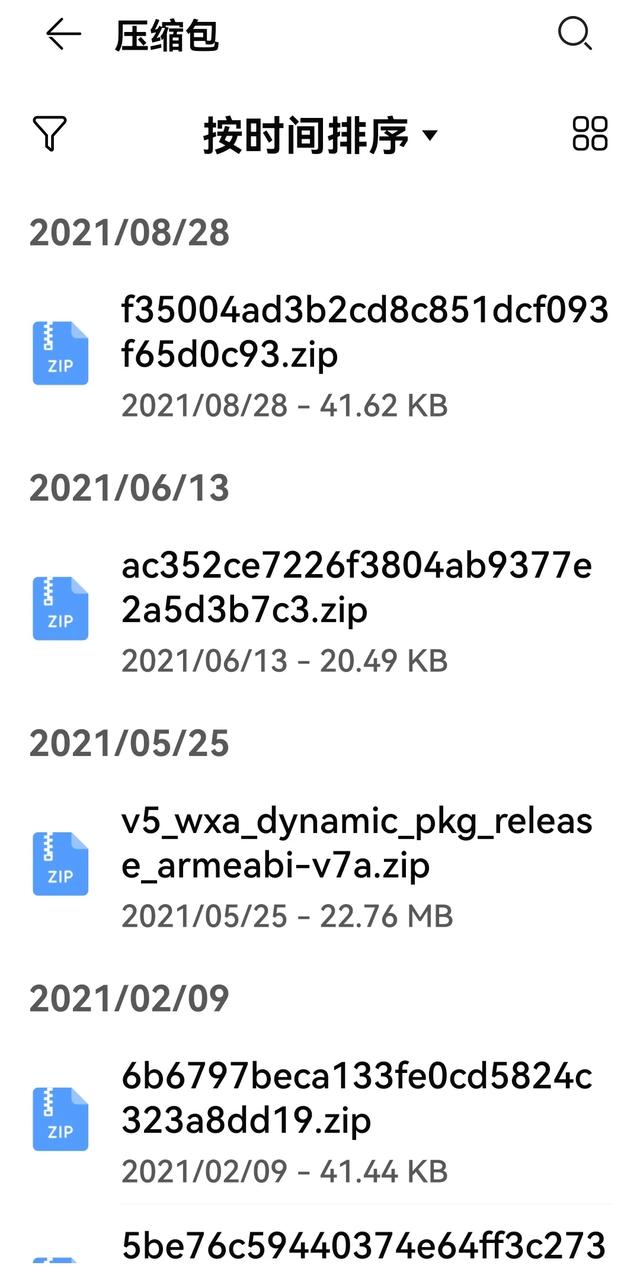
Task: Tap ZIP icon of ac352ce7226f3804ab9377e file
Action: pyautogui.click(x=60, y=608)
